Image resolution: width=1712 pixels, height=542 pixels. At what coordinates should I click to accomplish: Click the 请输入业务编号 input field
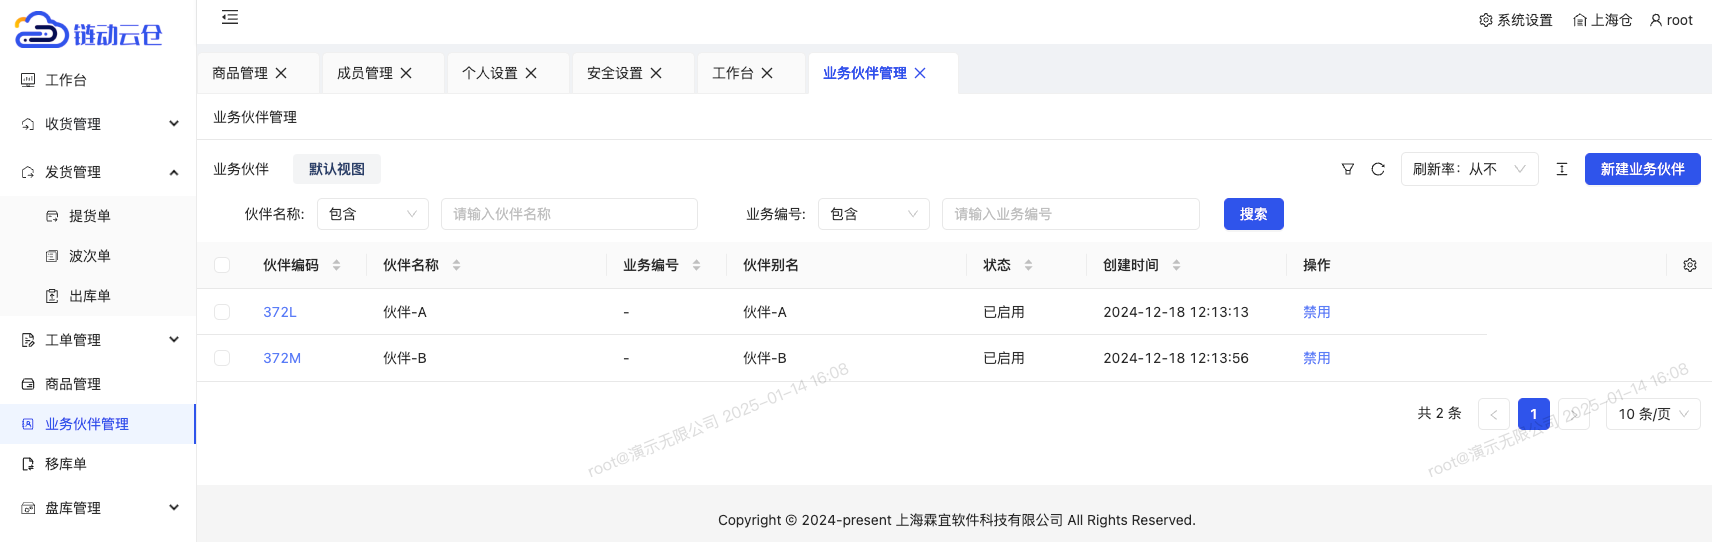point(1070,214)
